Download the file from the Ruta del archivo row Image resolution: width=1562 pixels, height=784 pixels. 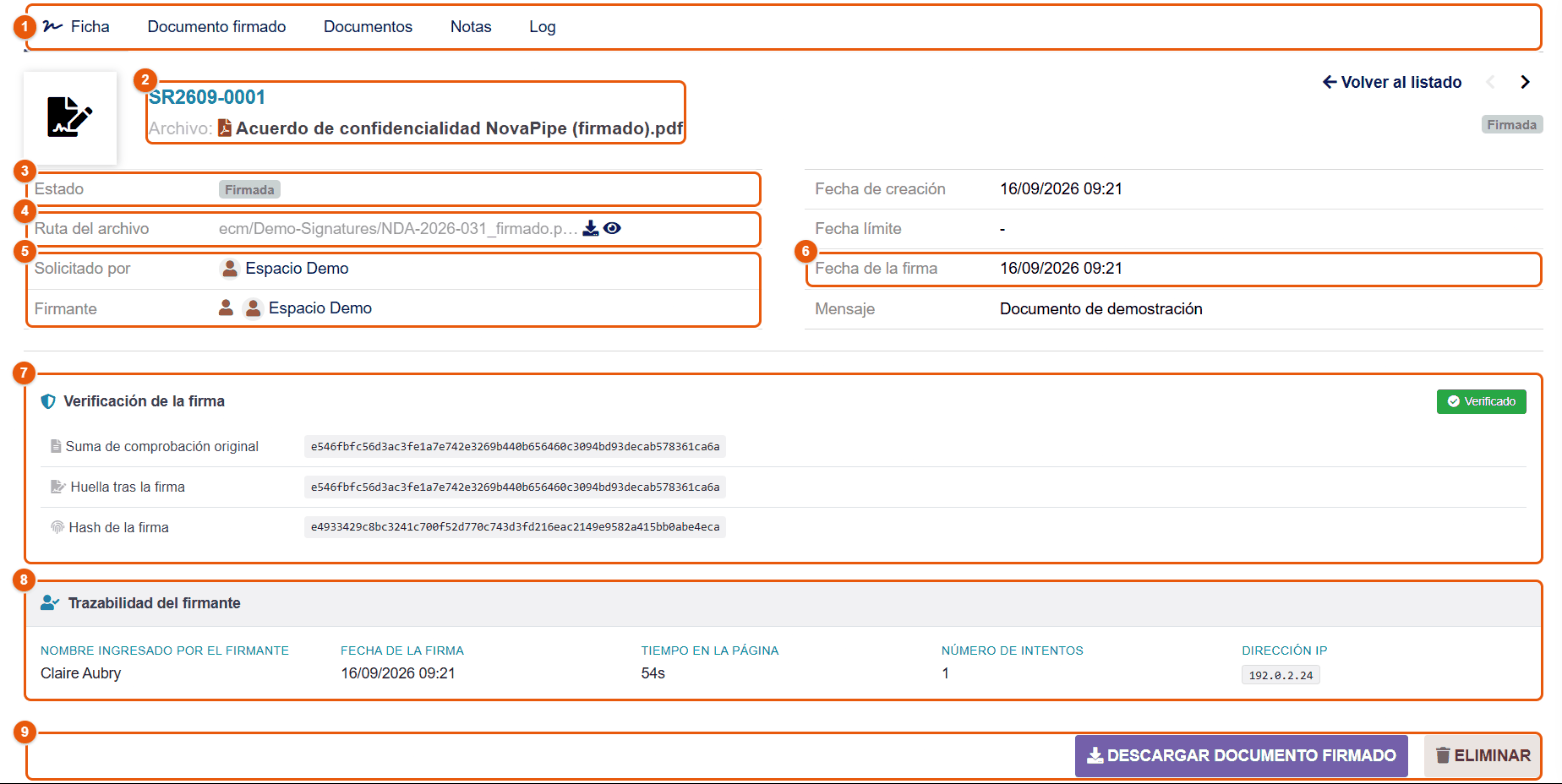click(x=591, y=228)
